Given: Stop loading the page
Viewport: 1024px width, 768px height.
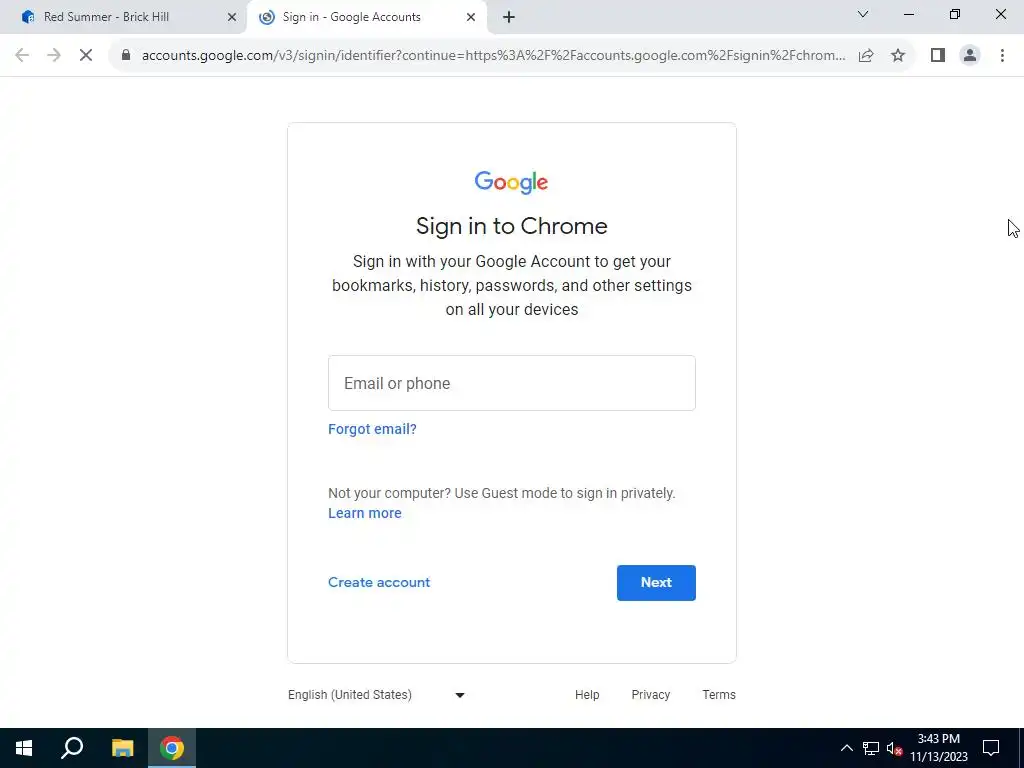Looking at the screenshot, I should (86, 56).
